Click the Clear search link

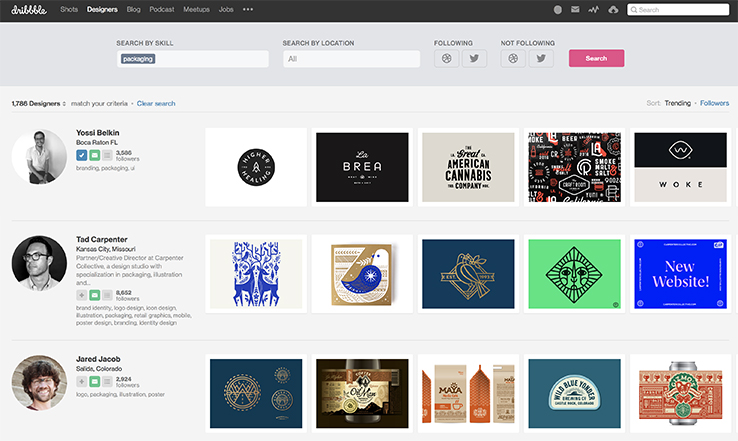coord(156,104)
